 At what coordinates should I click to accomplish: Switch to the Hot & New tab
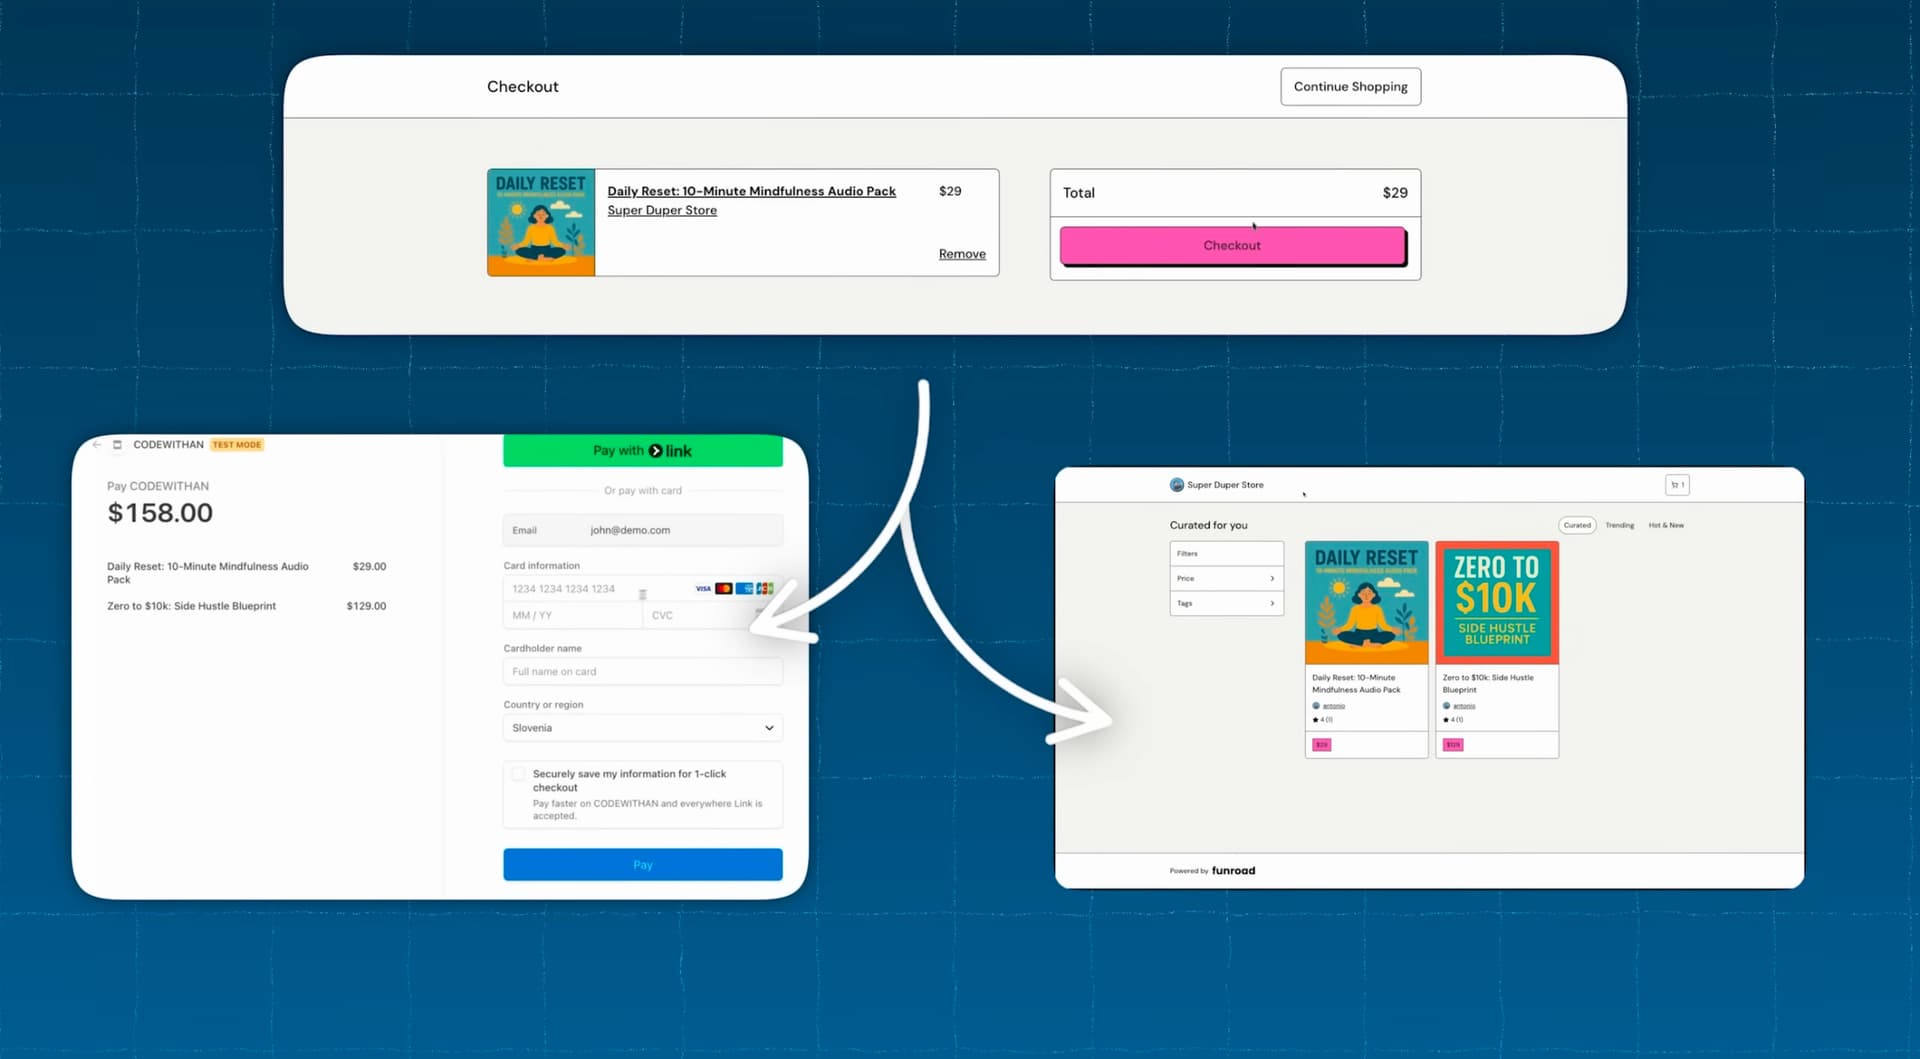pos(1666,526)
